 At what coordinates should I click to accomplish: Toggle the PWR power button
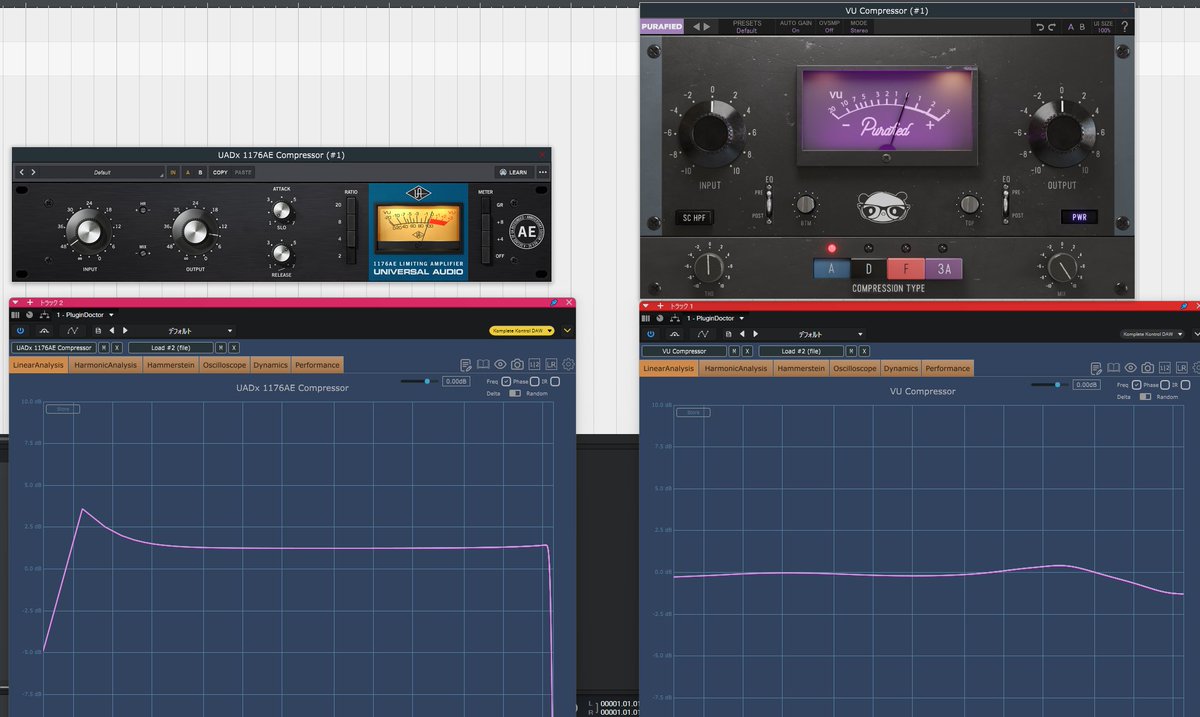pos(1079,216)
